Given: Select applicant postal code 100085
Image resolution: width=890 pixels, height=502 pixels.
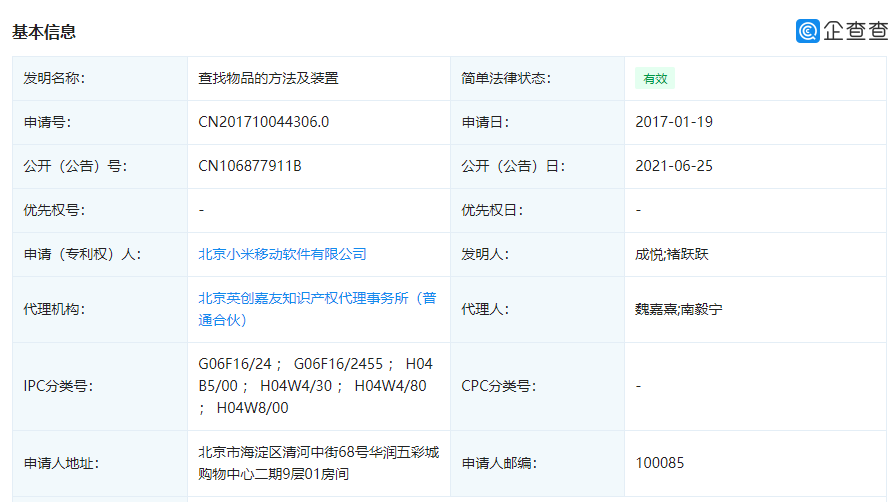Looking at the screenshot, I should (660, 463).
